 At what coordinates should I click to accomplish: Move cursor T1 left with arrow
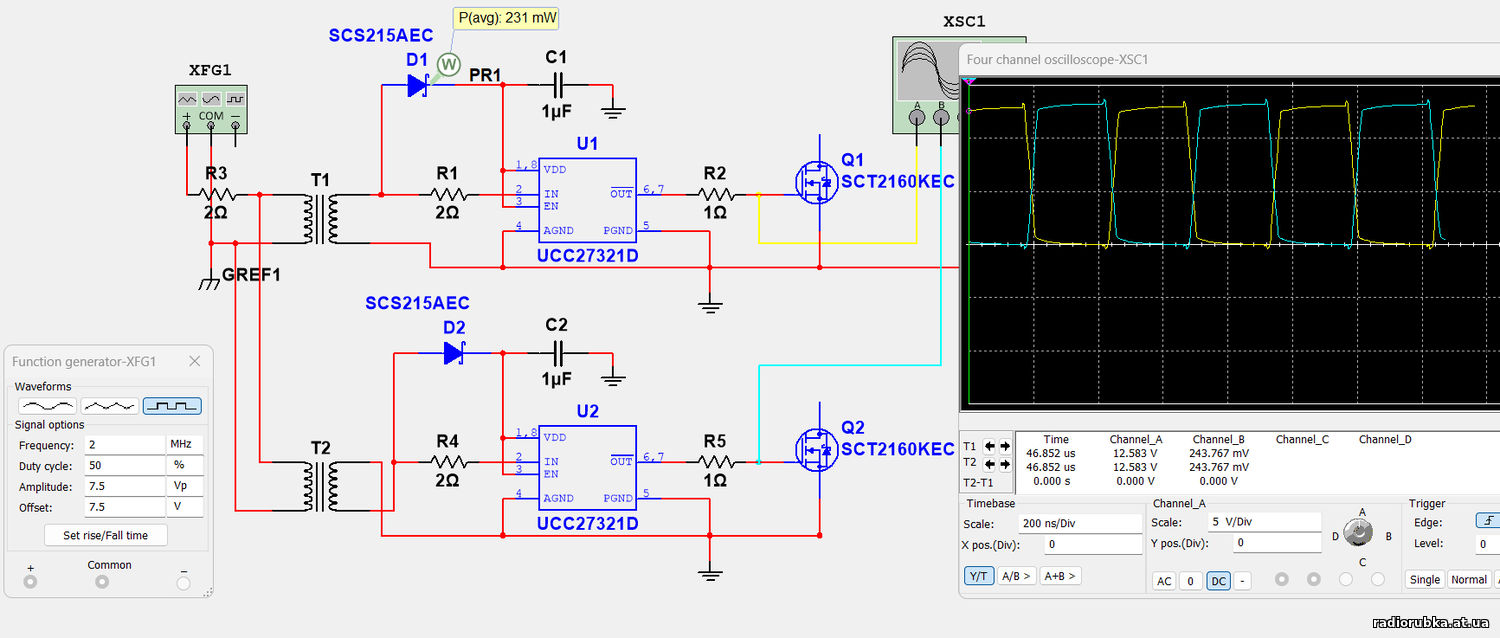(989, 447)
